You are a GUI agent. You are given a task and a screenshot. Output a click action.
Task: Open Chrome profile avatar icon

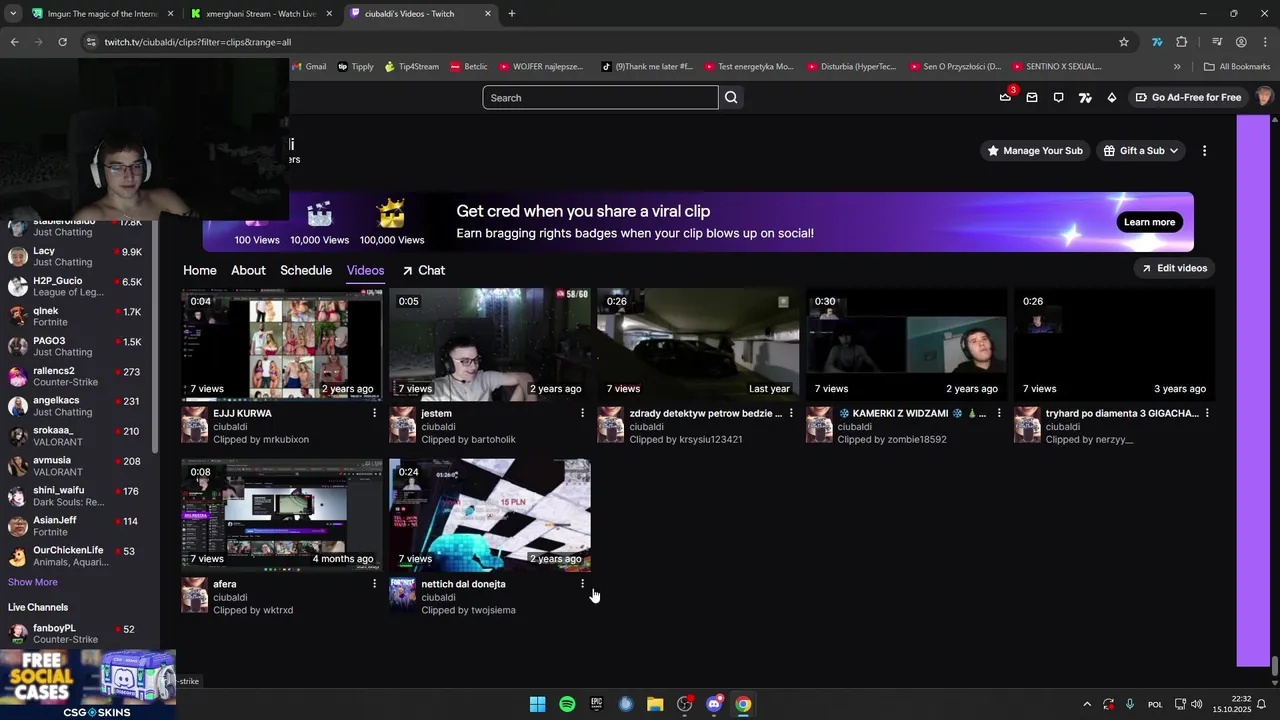pyautogui.click(x=1241, y=42)
